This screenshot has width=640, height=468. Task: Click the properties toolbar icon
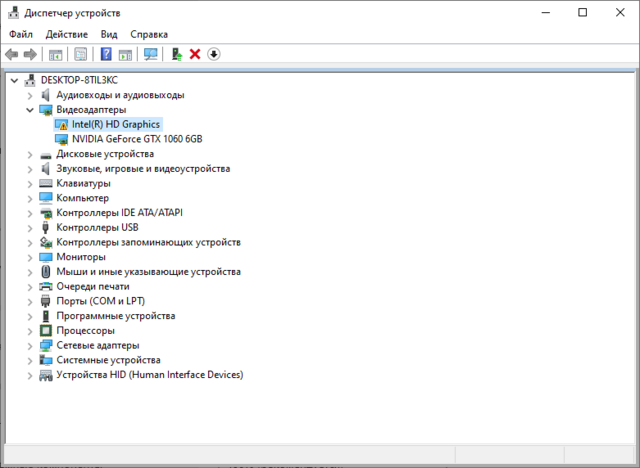coord(81,54)
